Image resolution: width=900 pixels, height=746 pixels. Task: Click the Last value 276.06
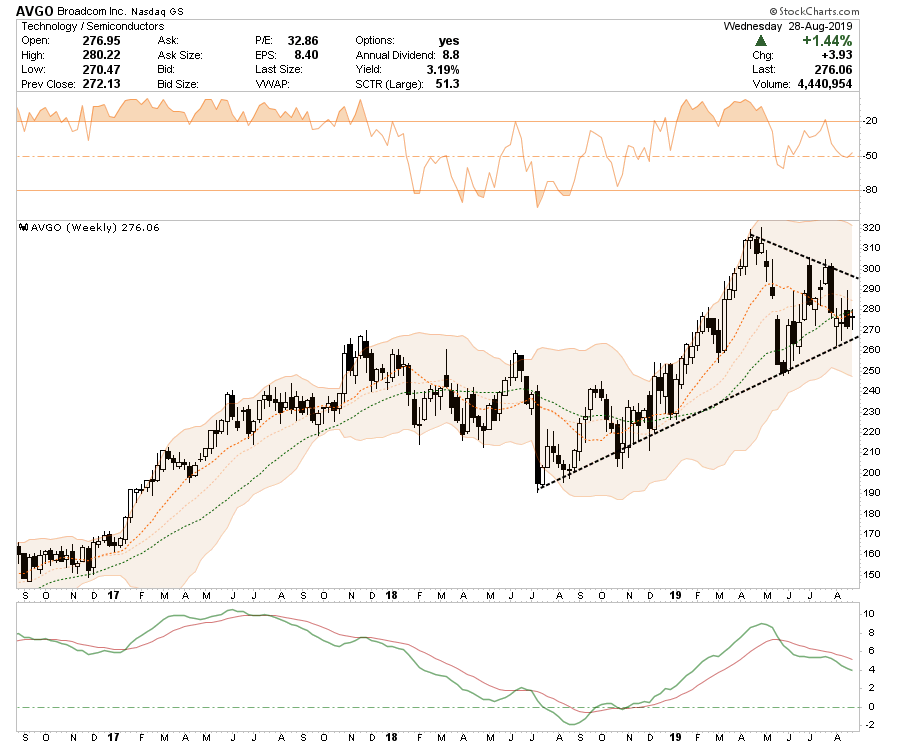click(x=833, y=69)
